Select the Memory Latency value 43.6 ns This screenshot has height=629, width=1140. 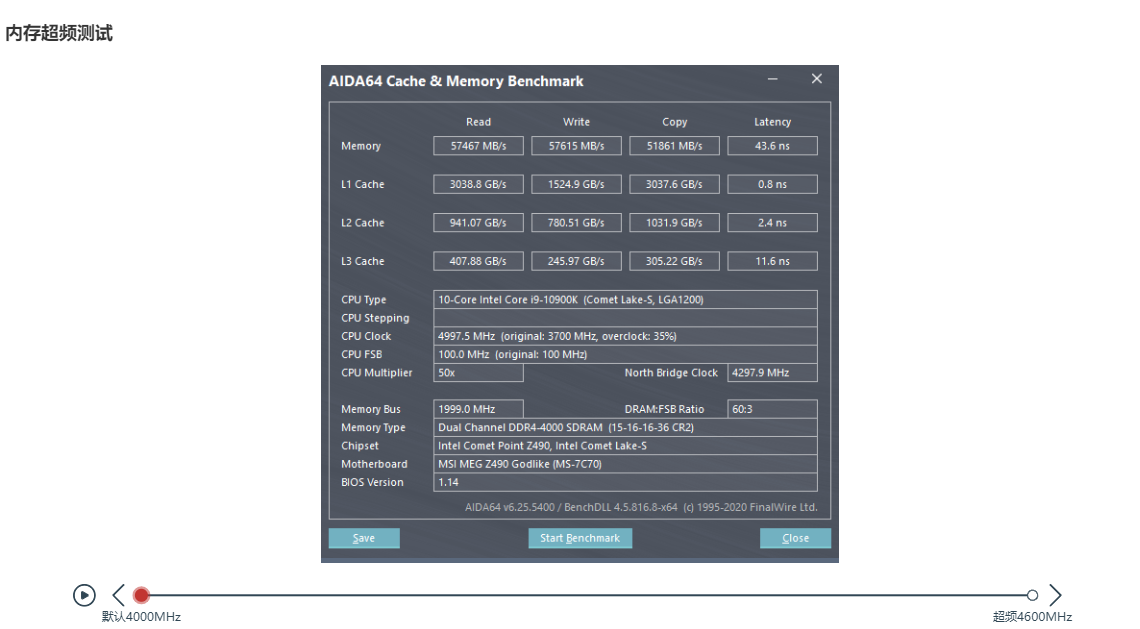tap(772, 146)
